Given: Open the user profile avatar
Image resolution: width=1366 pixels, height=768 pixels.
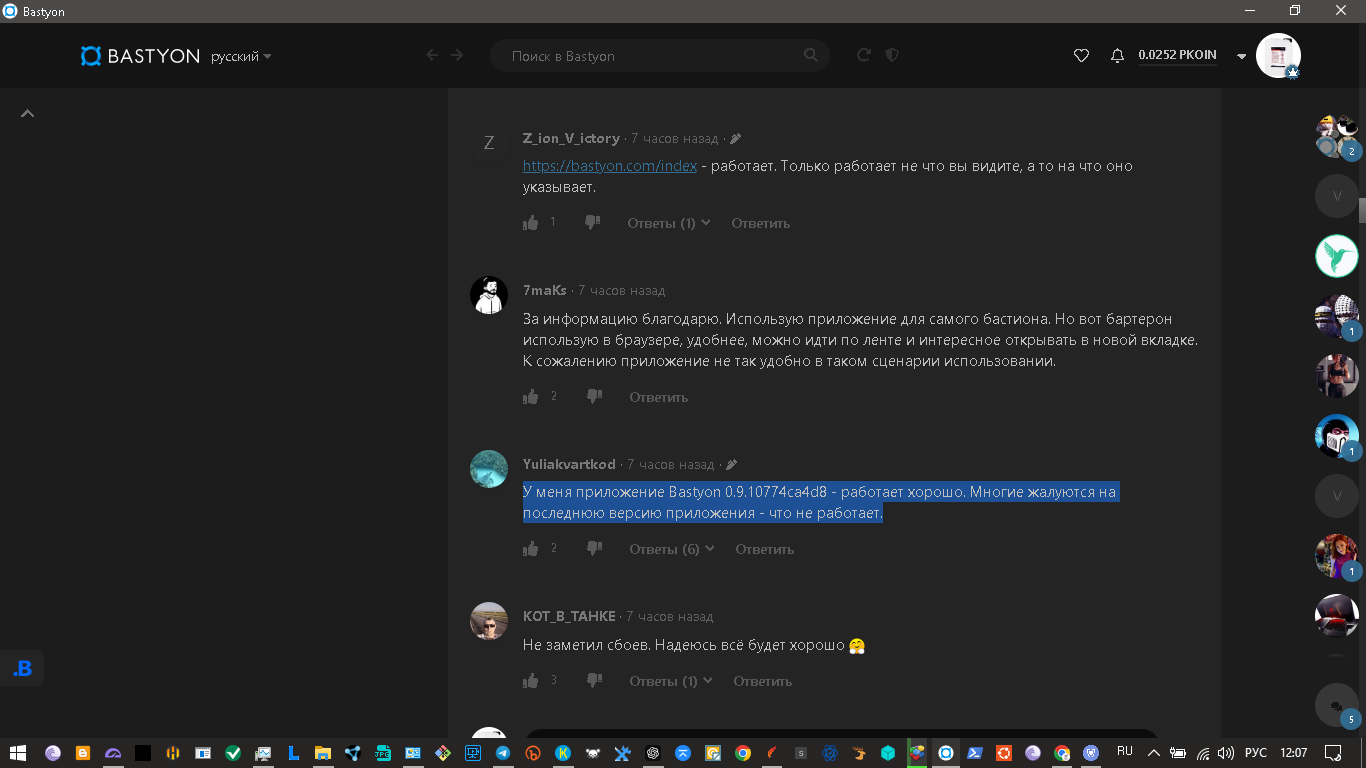Looking at the screenshot, I should coord(1278,56).
